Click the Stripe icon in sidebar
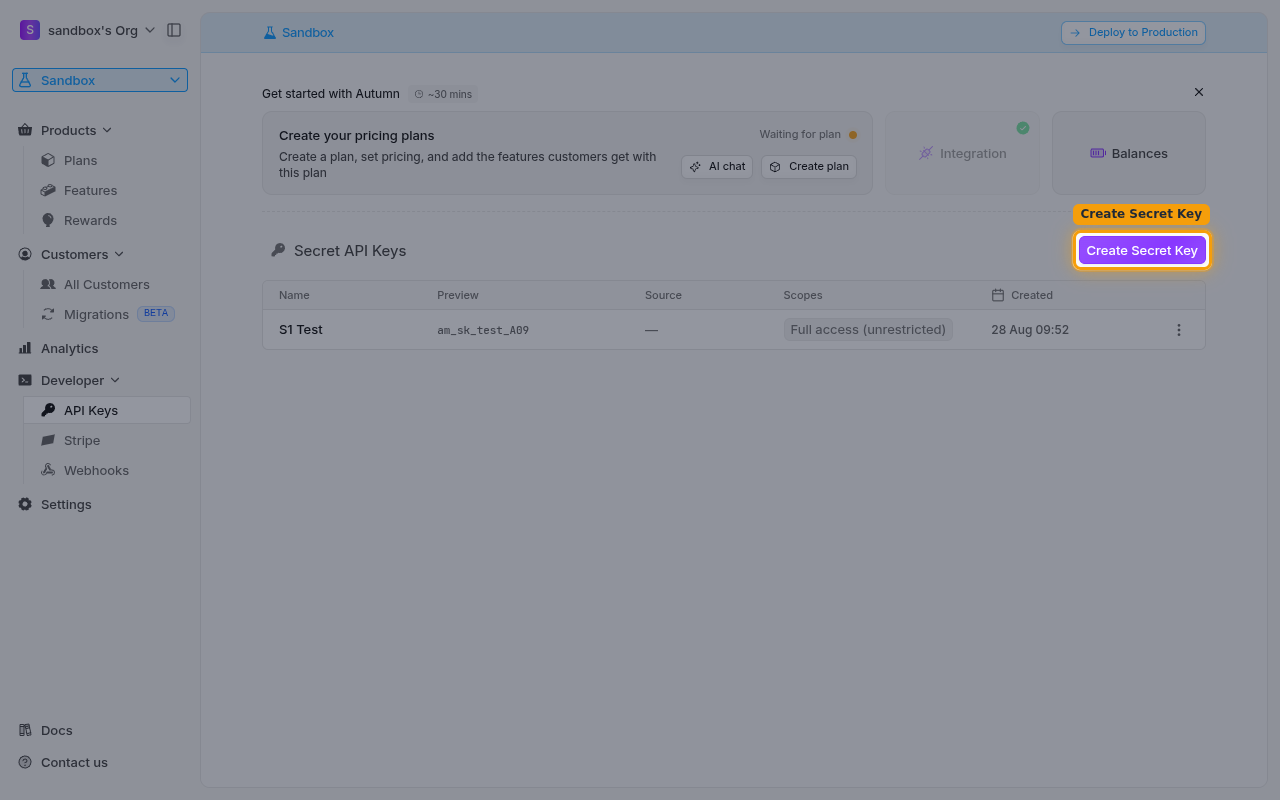1280x800 pixels. 48,440
